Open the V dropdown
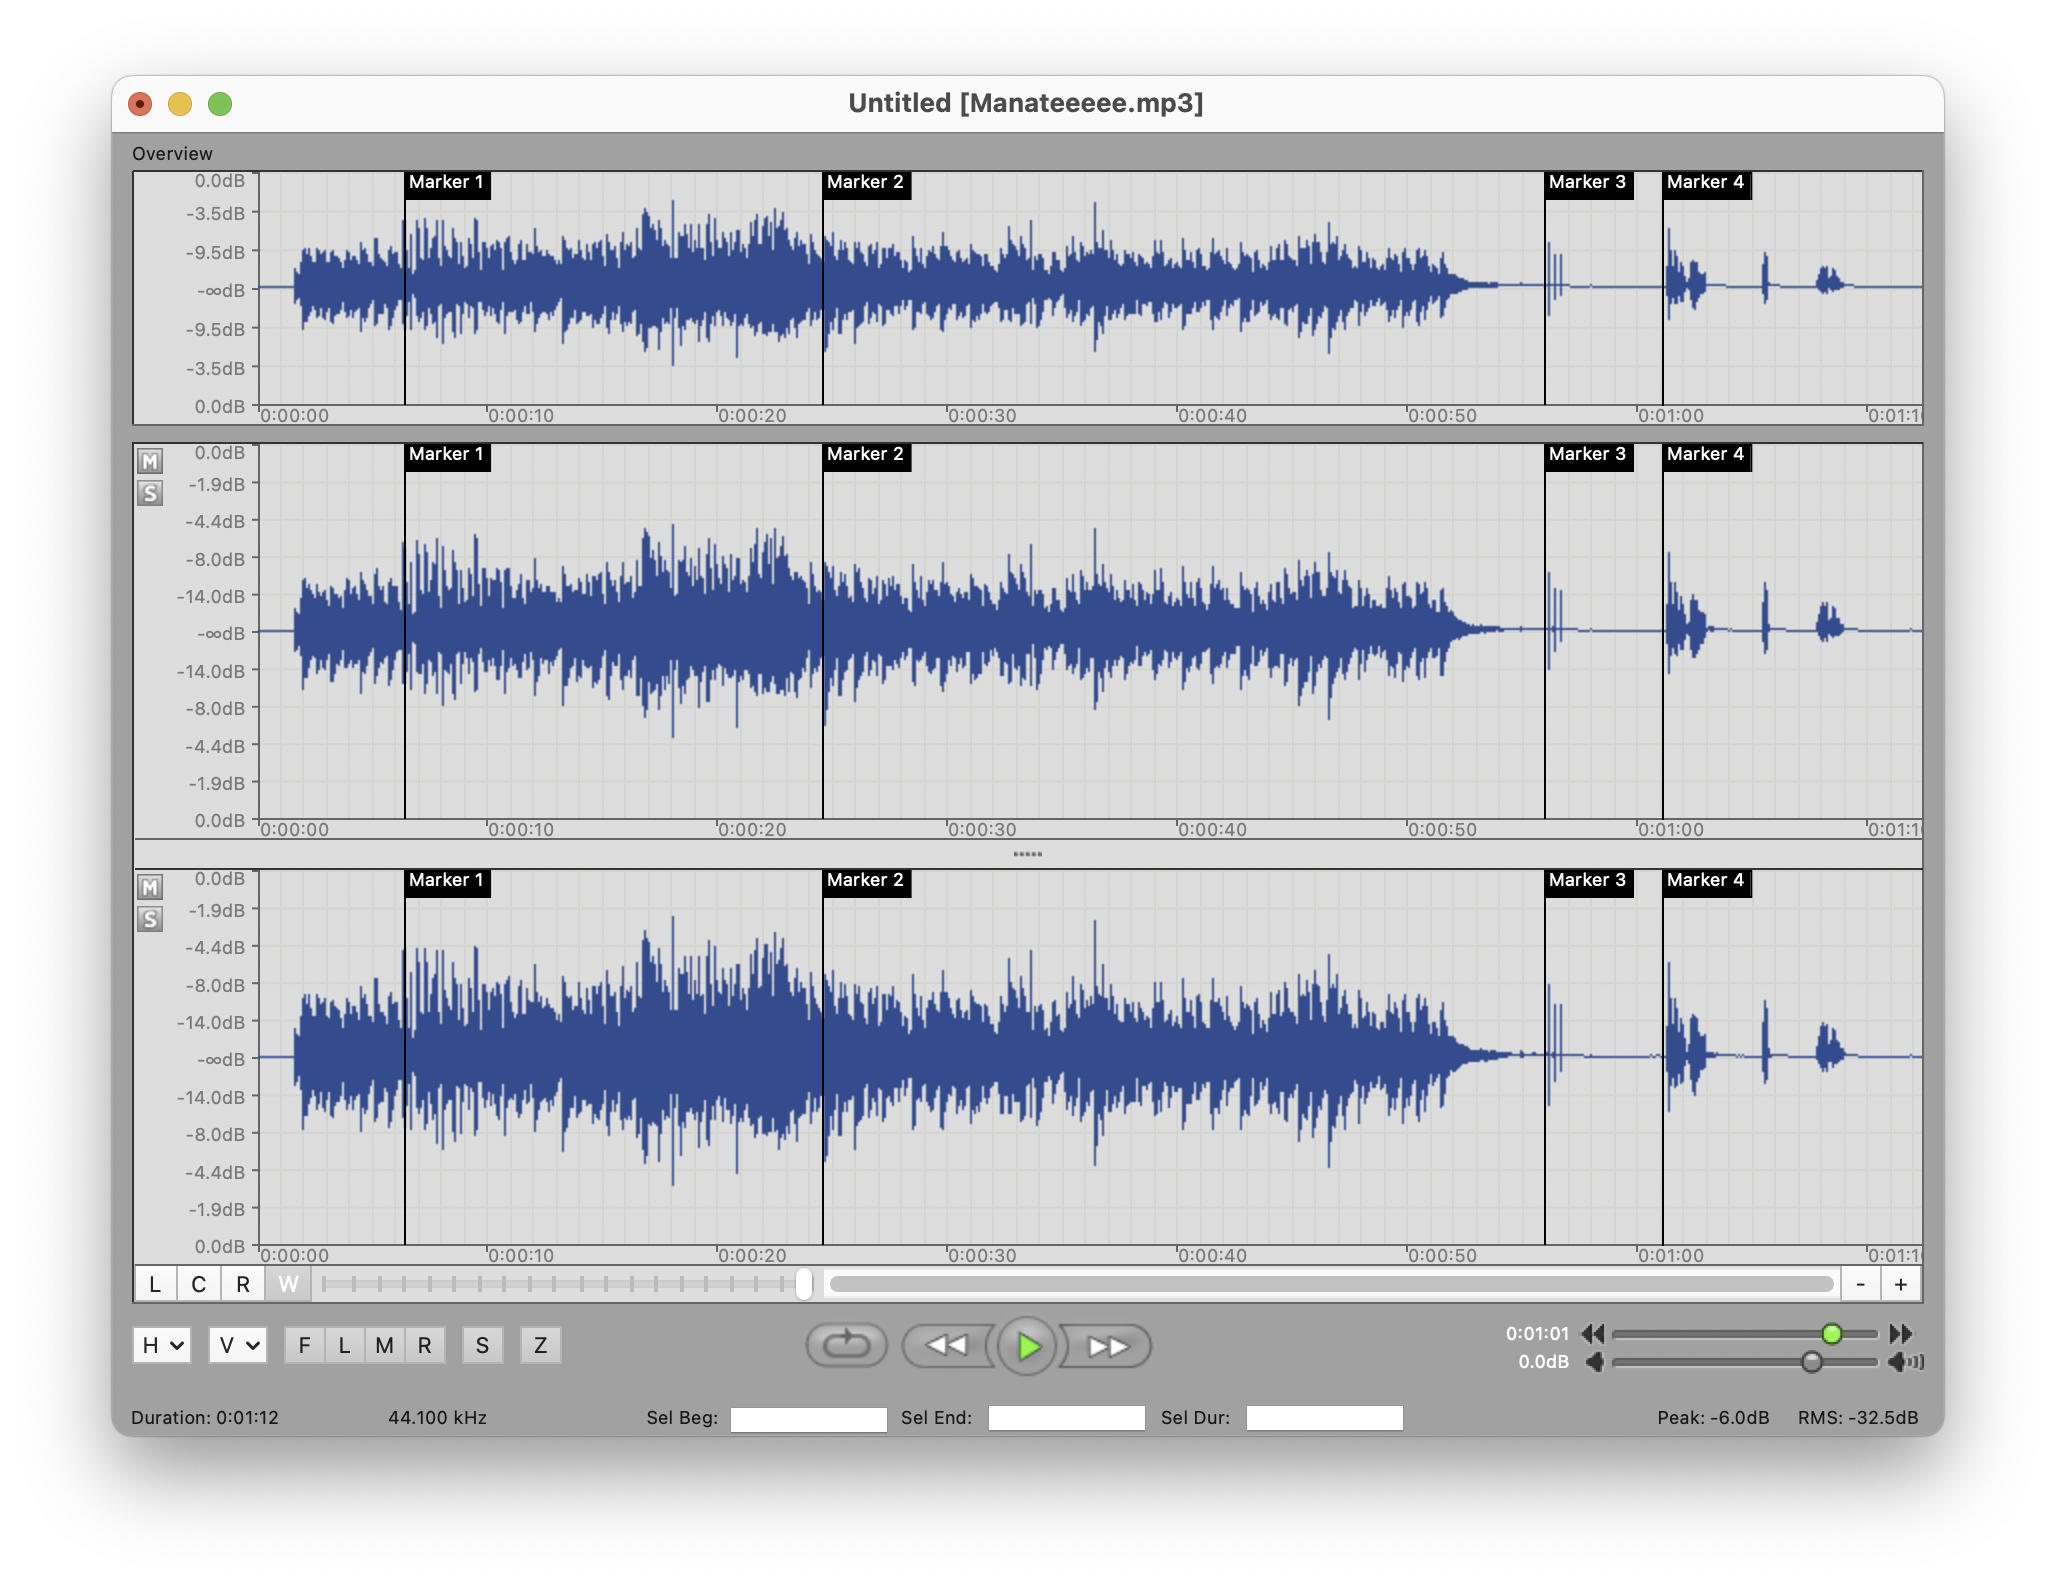Screen dimensions: 2056x1584 tap(237, 1345)
